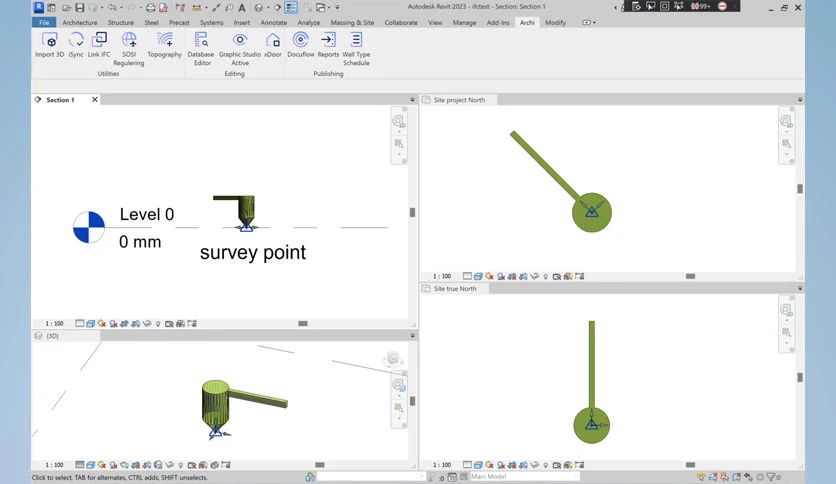Open the Database Editor
836x484 pixels.
coord(201,49)
